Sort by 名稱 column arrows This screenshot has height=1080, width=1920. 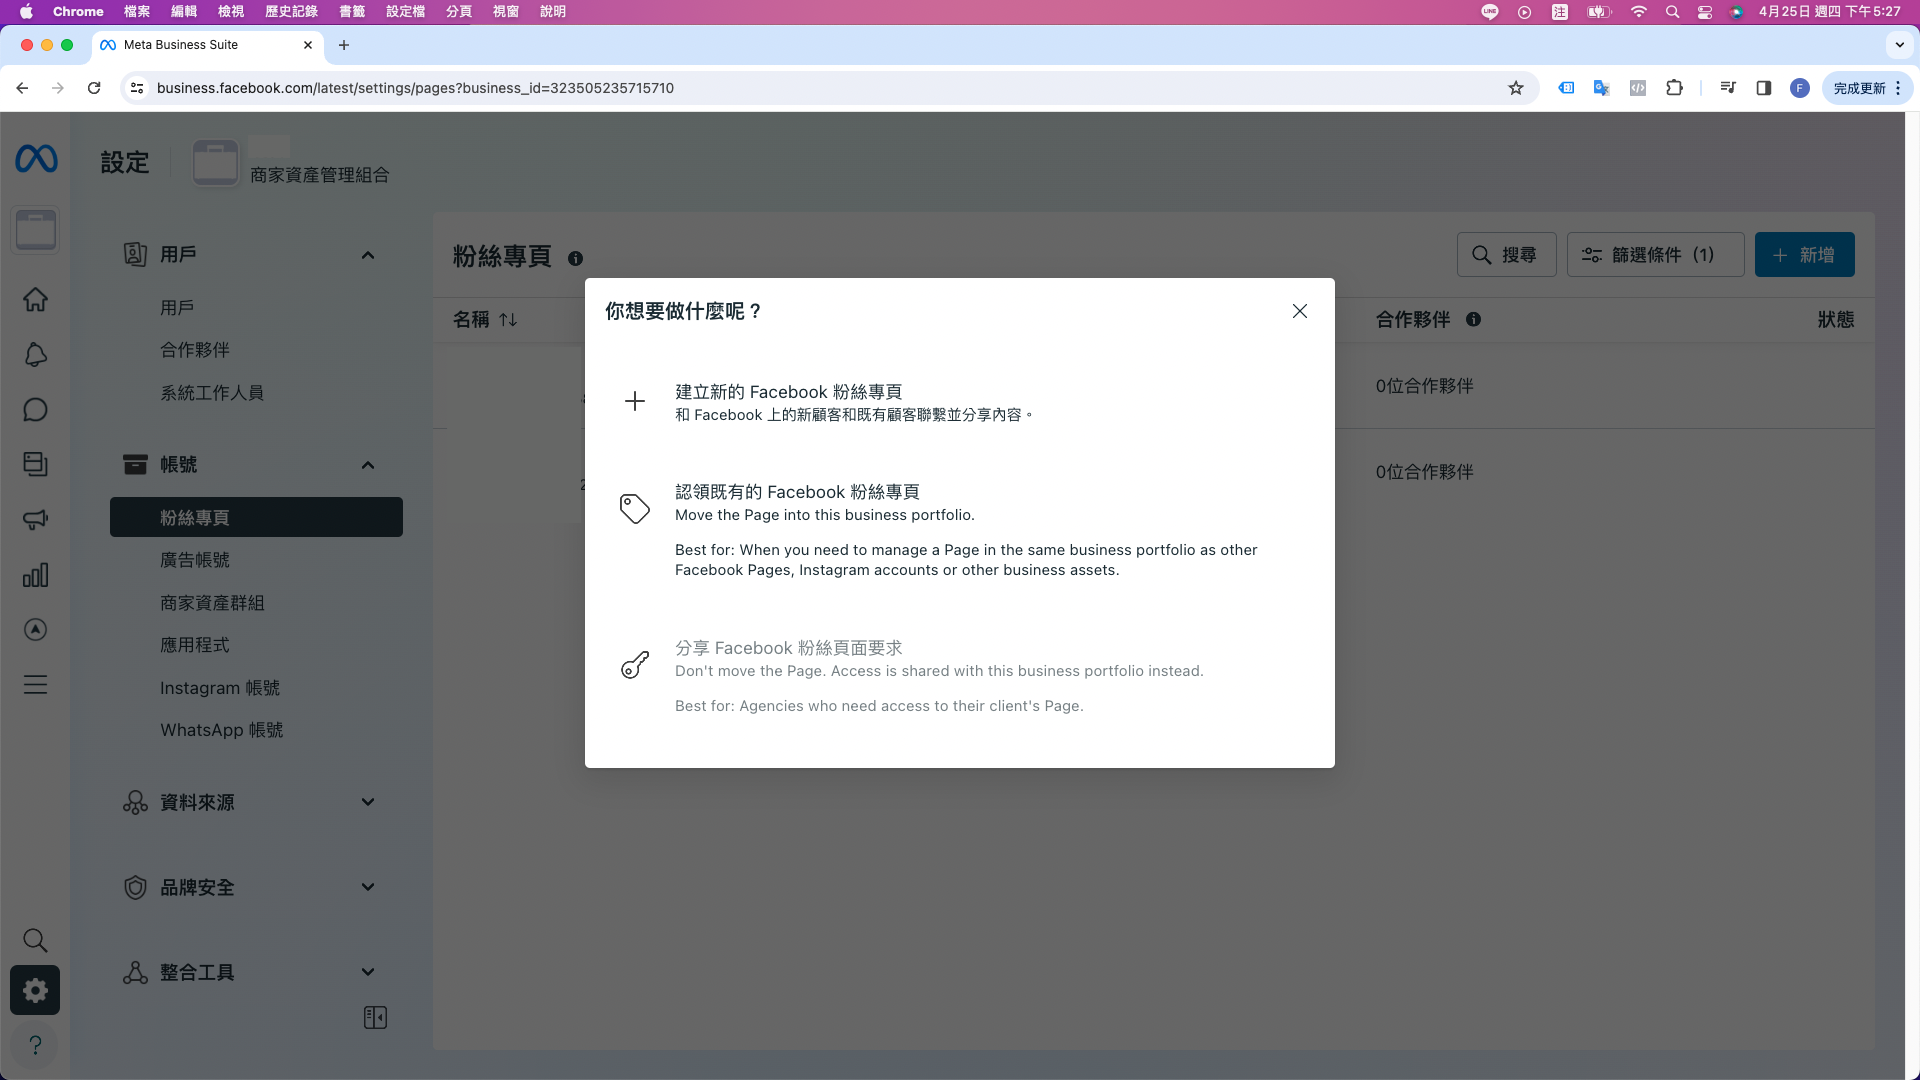coord(508,319)
